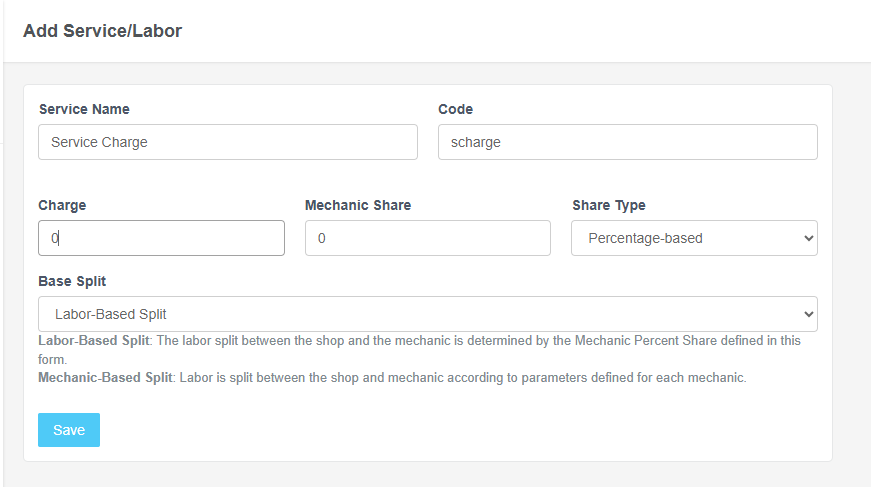Click the Charge label text
871x487 pixels.
pos(62,205)
